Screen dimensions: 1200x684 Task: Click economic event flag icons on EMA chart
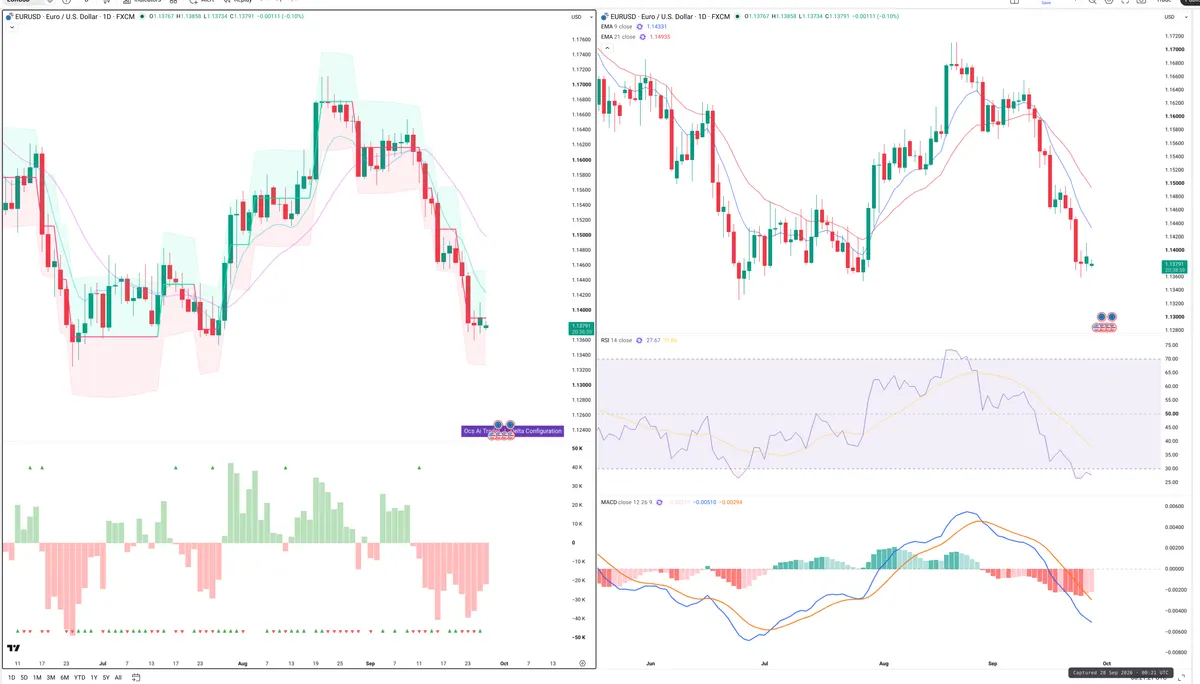coord(1105,322)
